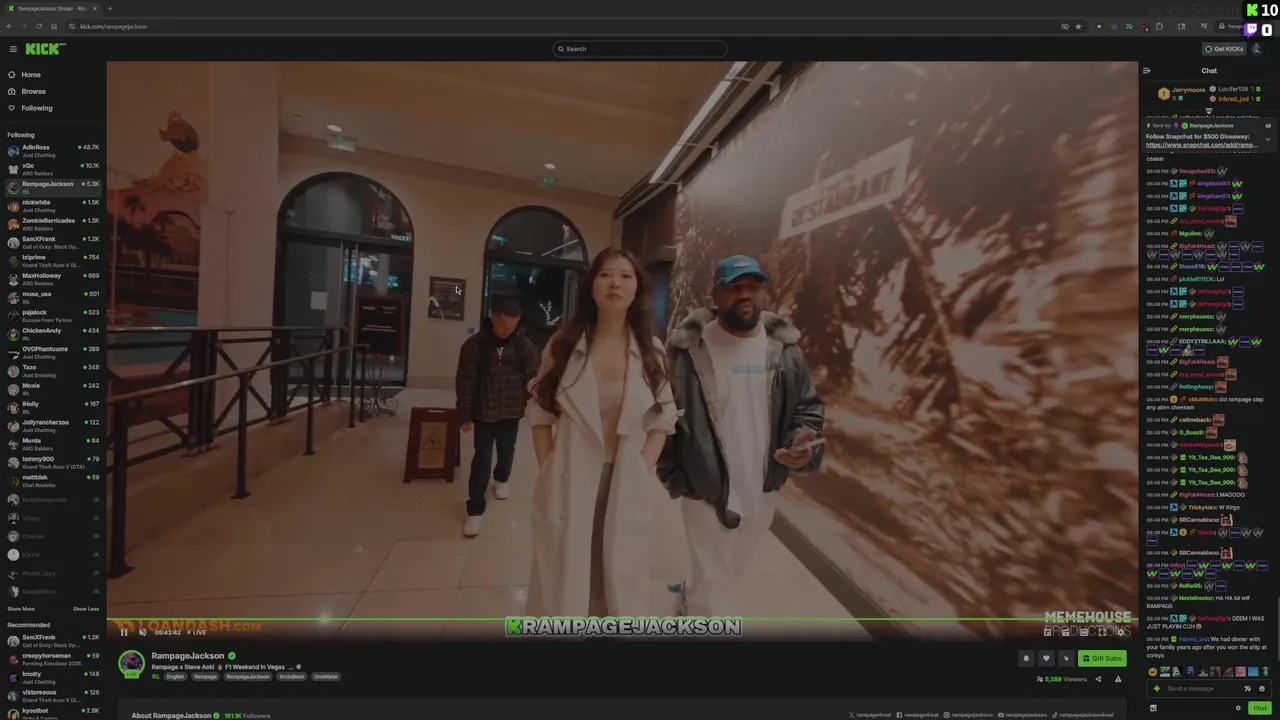Open DVDPhantuums channel in sidebar
The width and height of the screenshot is (1280, 720).
(53, 352)
